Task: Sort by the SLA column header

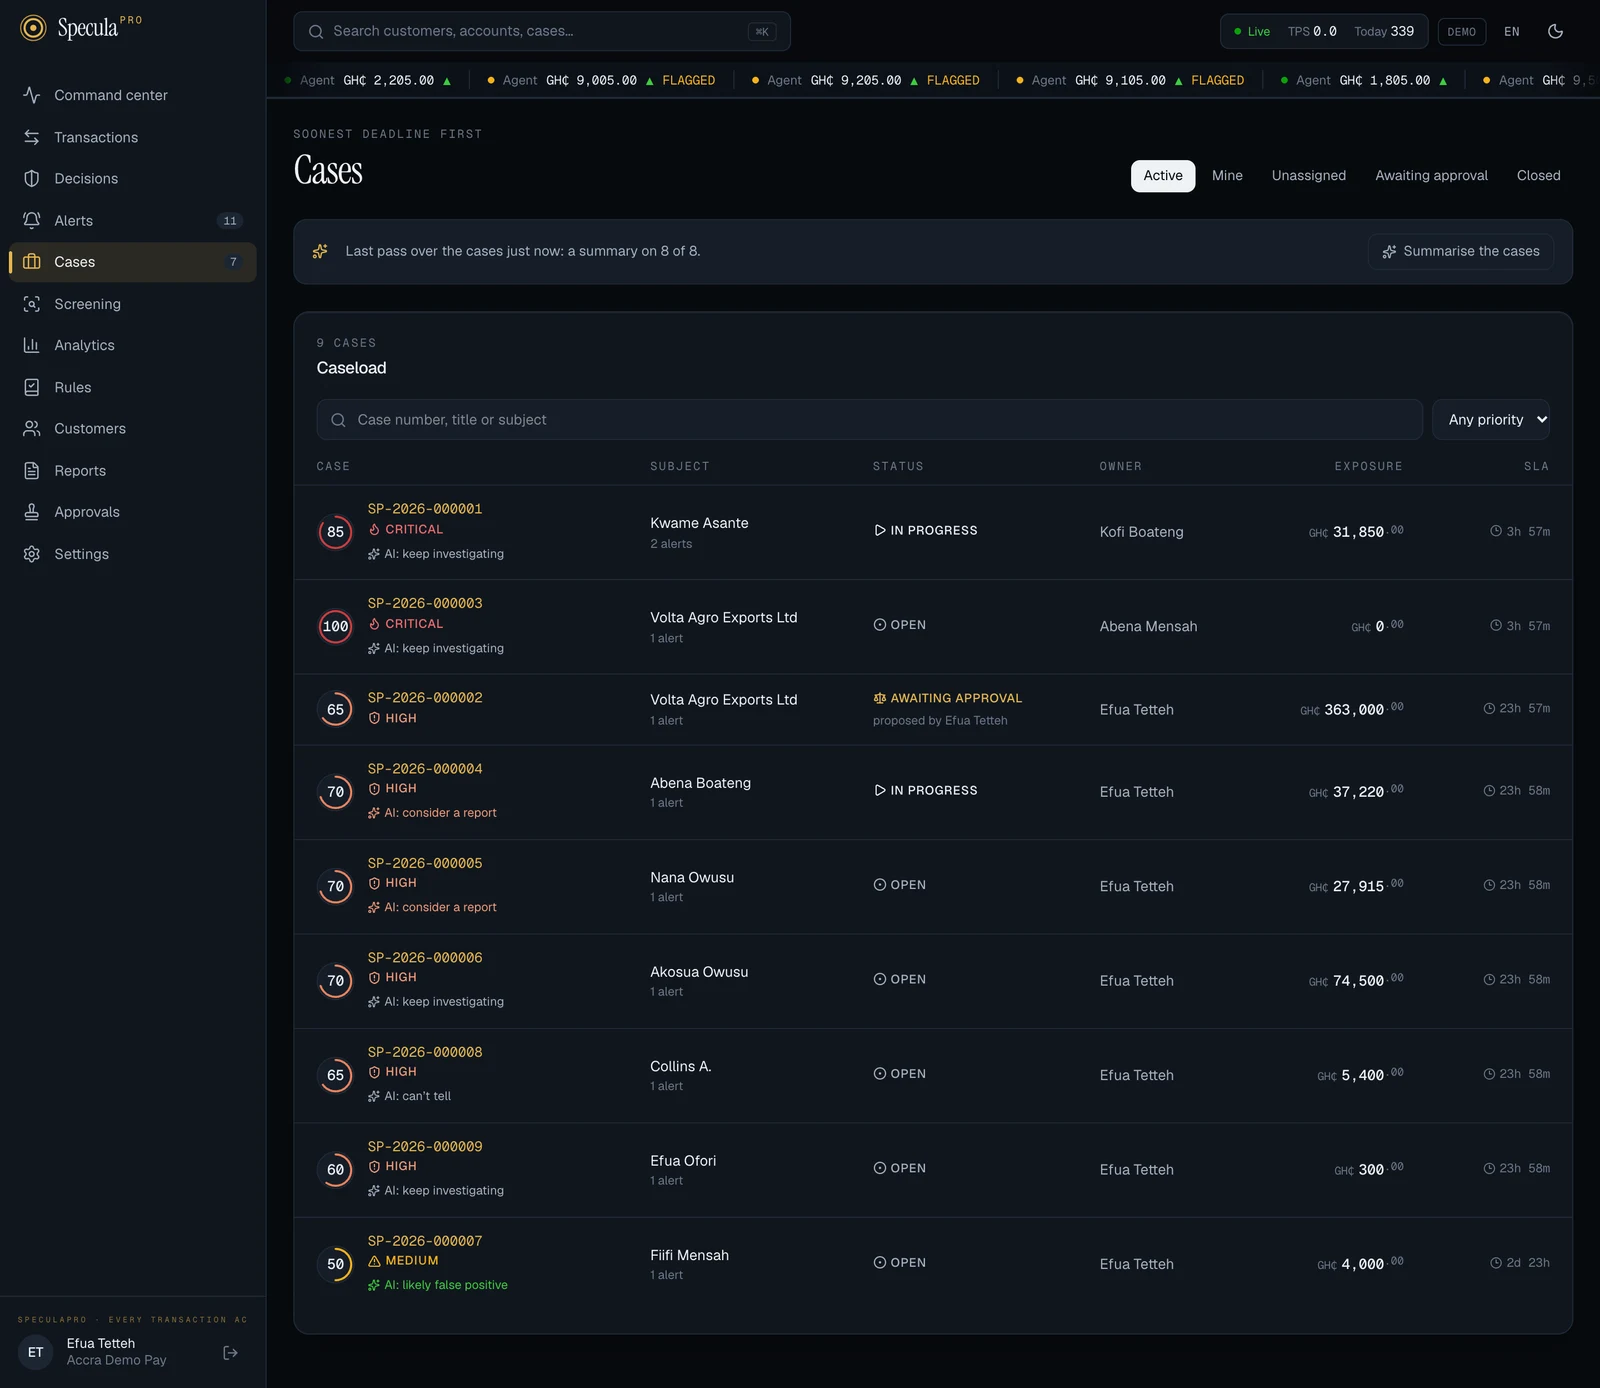Action: [1536, 466]
